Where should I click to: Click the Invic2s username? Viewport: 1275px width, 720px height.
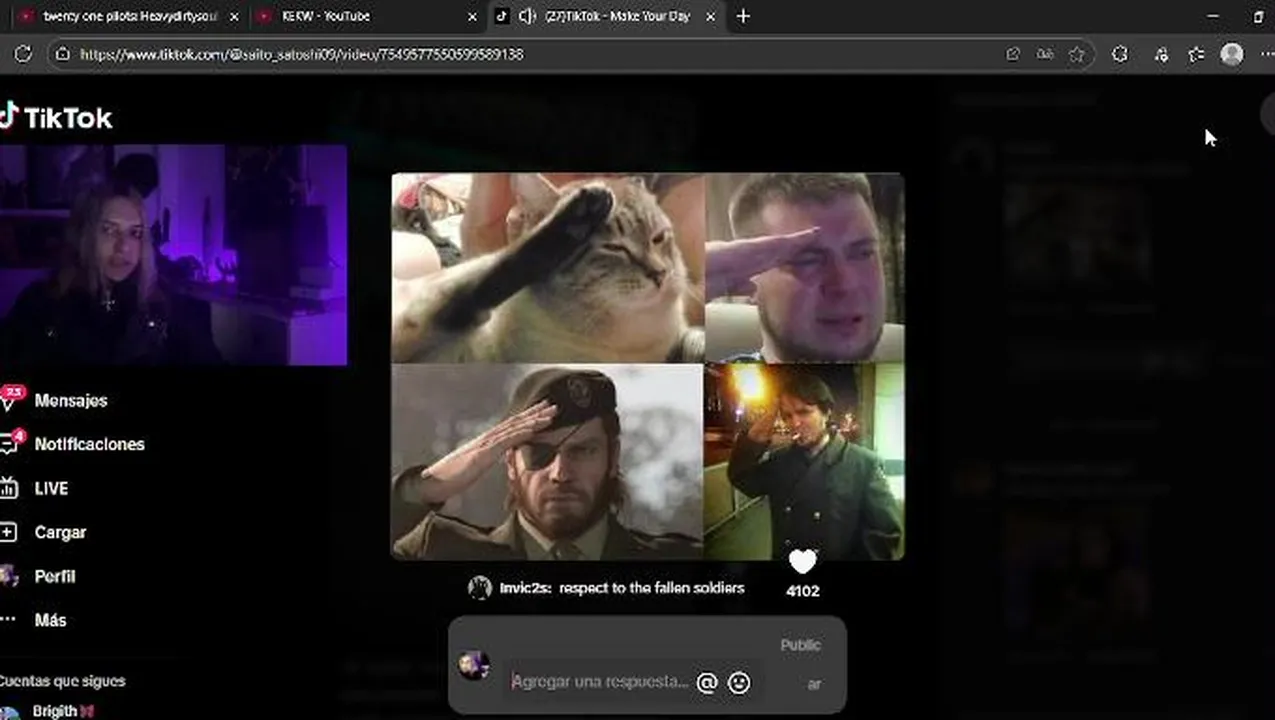[524, 588]
